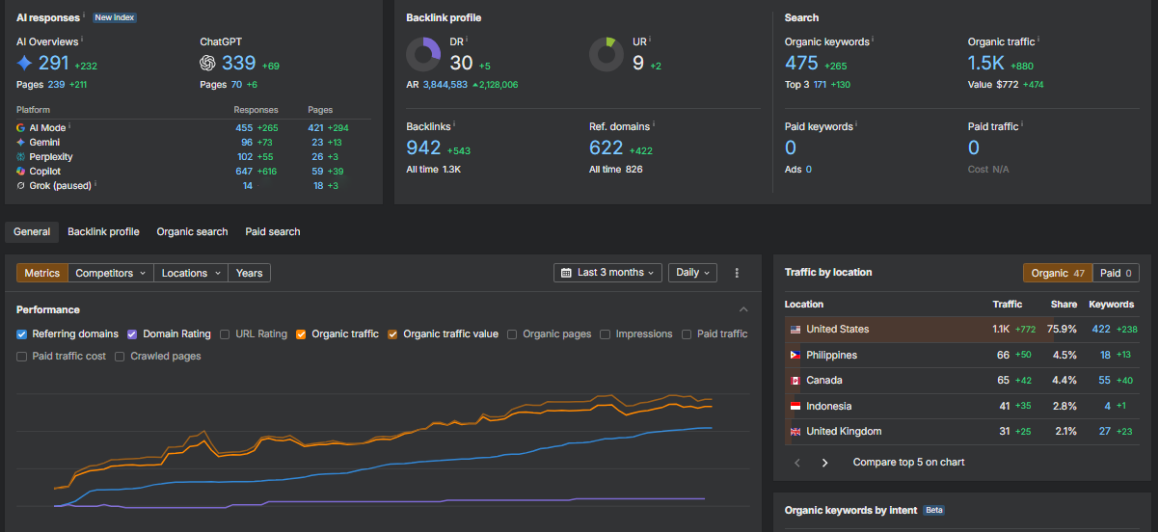Select the Organic 47 traffic toggle

click(1058, 273)
